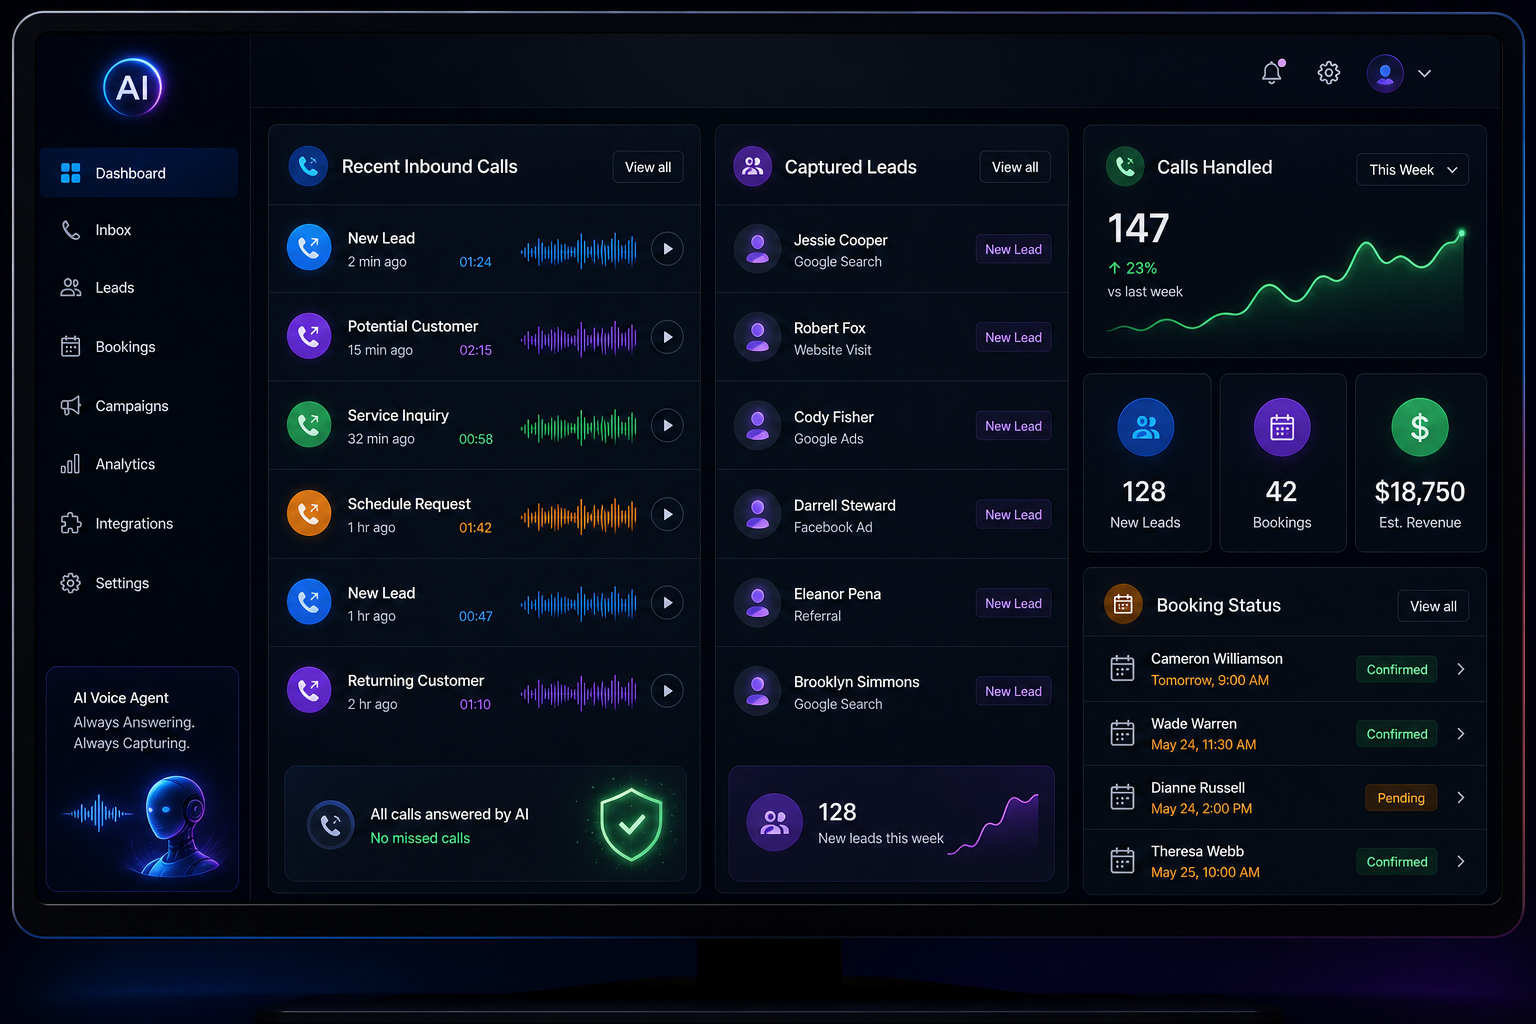Click Robert Fox's avatar
The image size is (1536, 1024).
click(758, 337)
